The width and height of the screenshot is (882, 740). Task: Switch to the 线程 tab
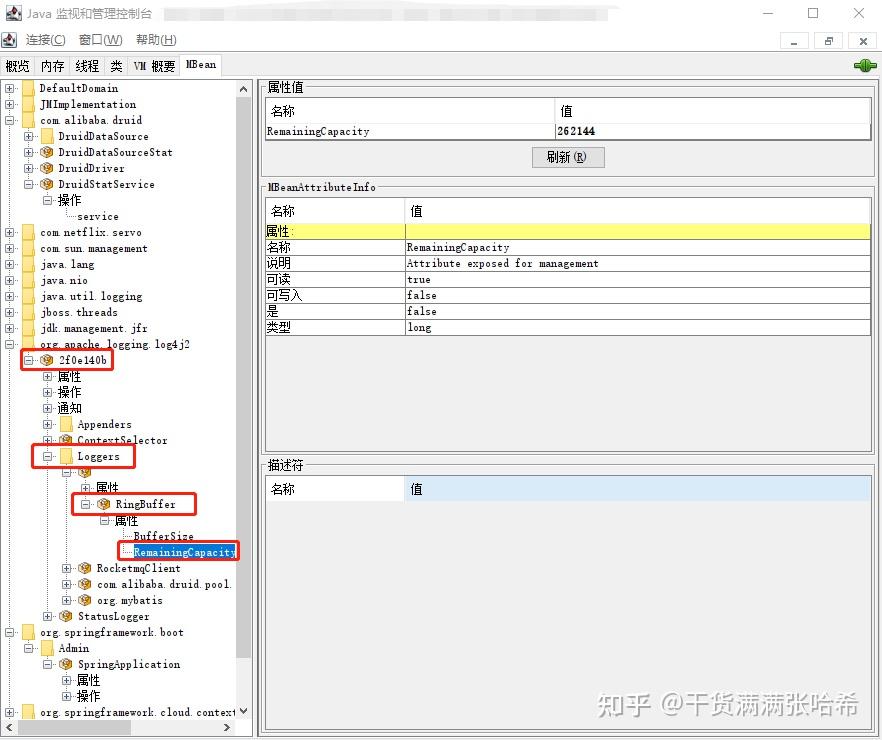tap(87, 66)
